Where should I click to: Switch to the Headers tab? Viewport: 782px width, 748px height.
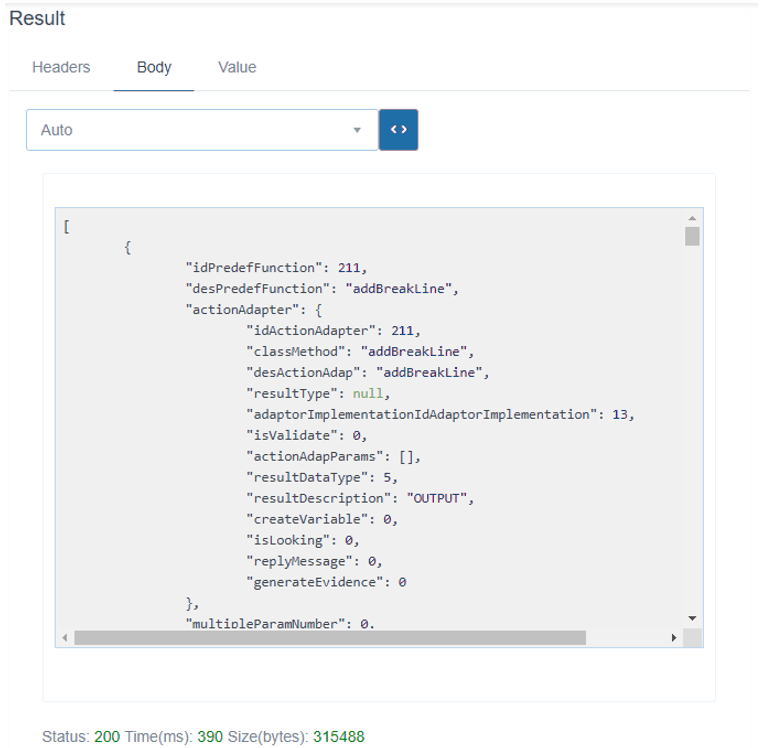[x=61, y=68]
